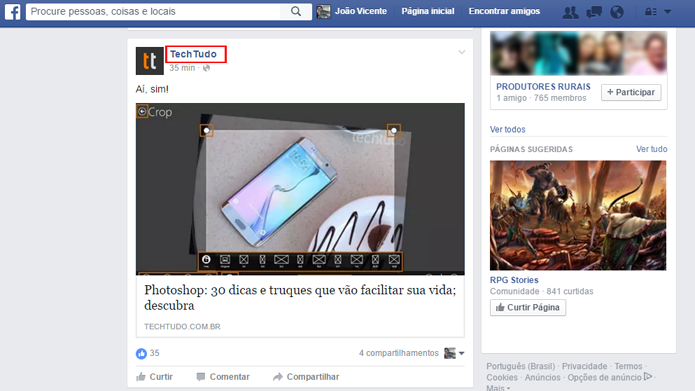Image resolution: width=695 pixels, height=391 pixels.
Task: Open TechTudo page logo thumbnail
Action: click(149, 61)
